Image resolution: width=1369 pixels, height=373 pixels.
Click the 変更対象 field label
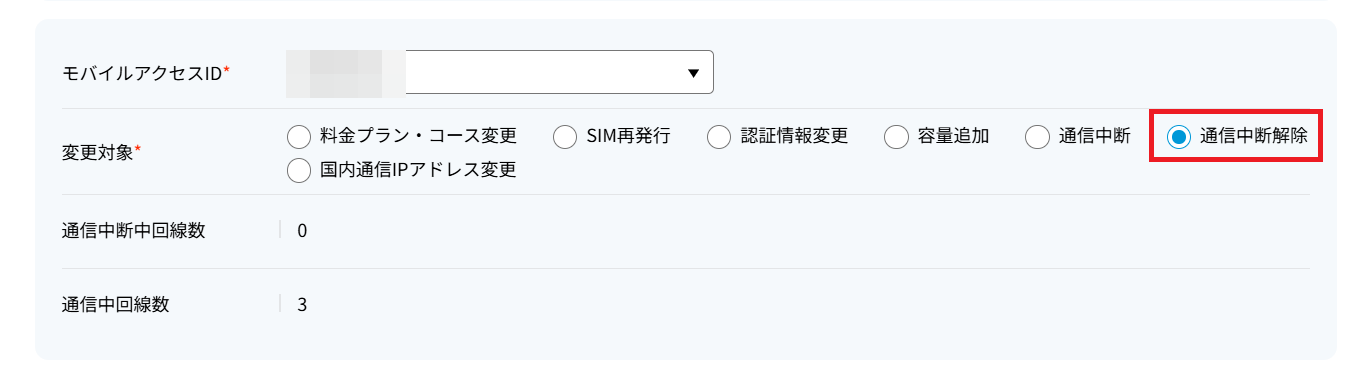point(101,153)
